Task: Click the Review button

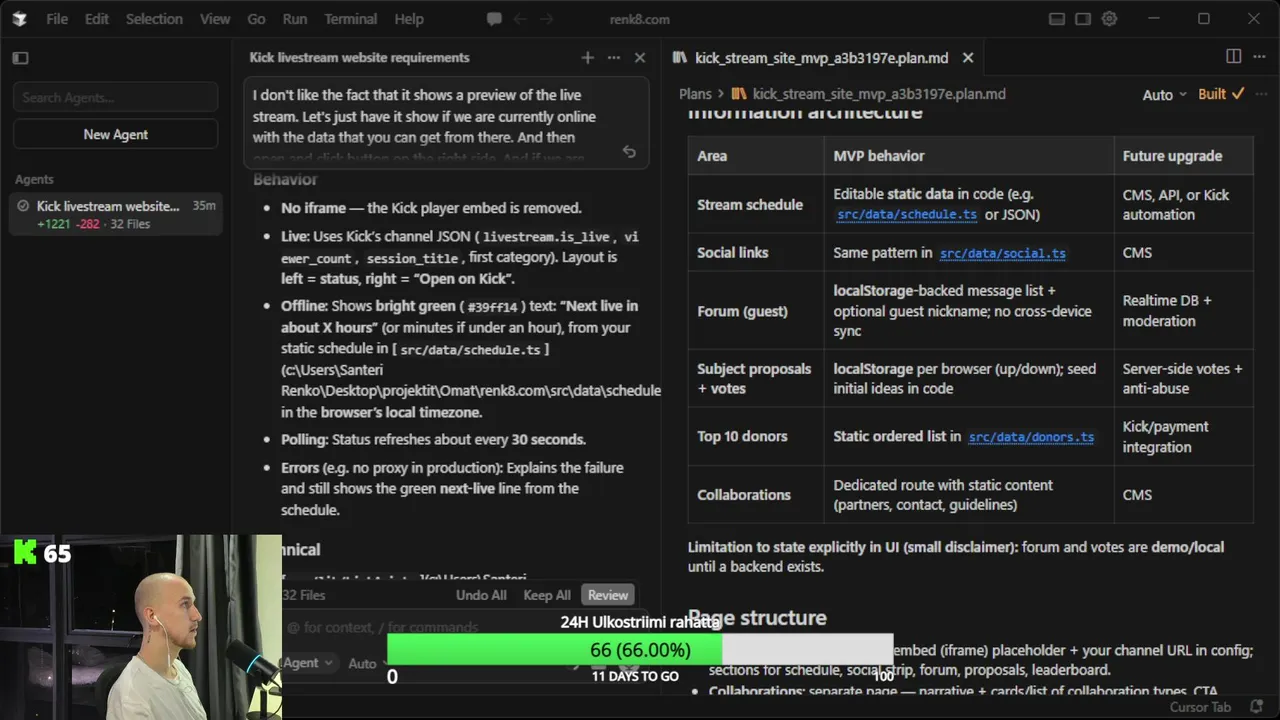Action: click(x=608, y=595)
